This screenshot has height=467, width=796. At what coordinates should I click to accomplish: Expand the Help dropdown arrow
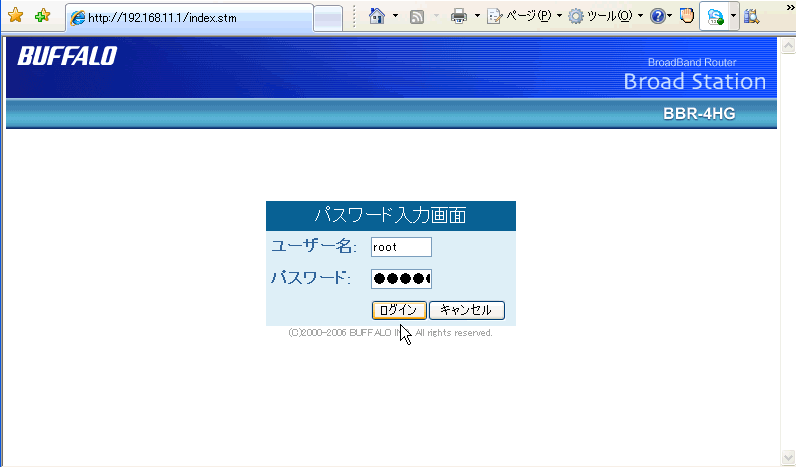tap(670, 16)
